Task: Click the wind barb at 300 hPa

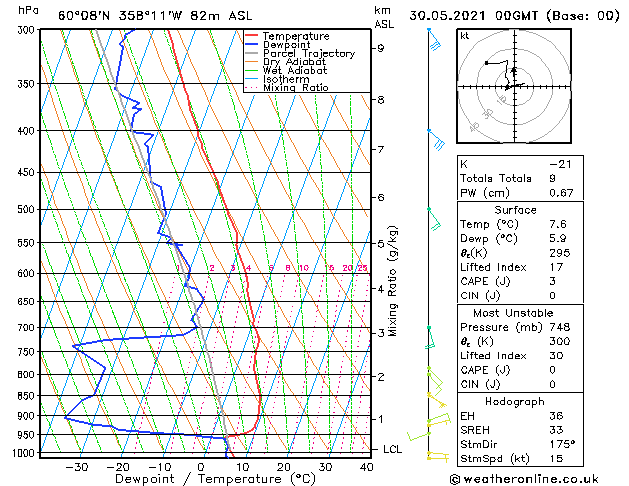Action: 434,39
